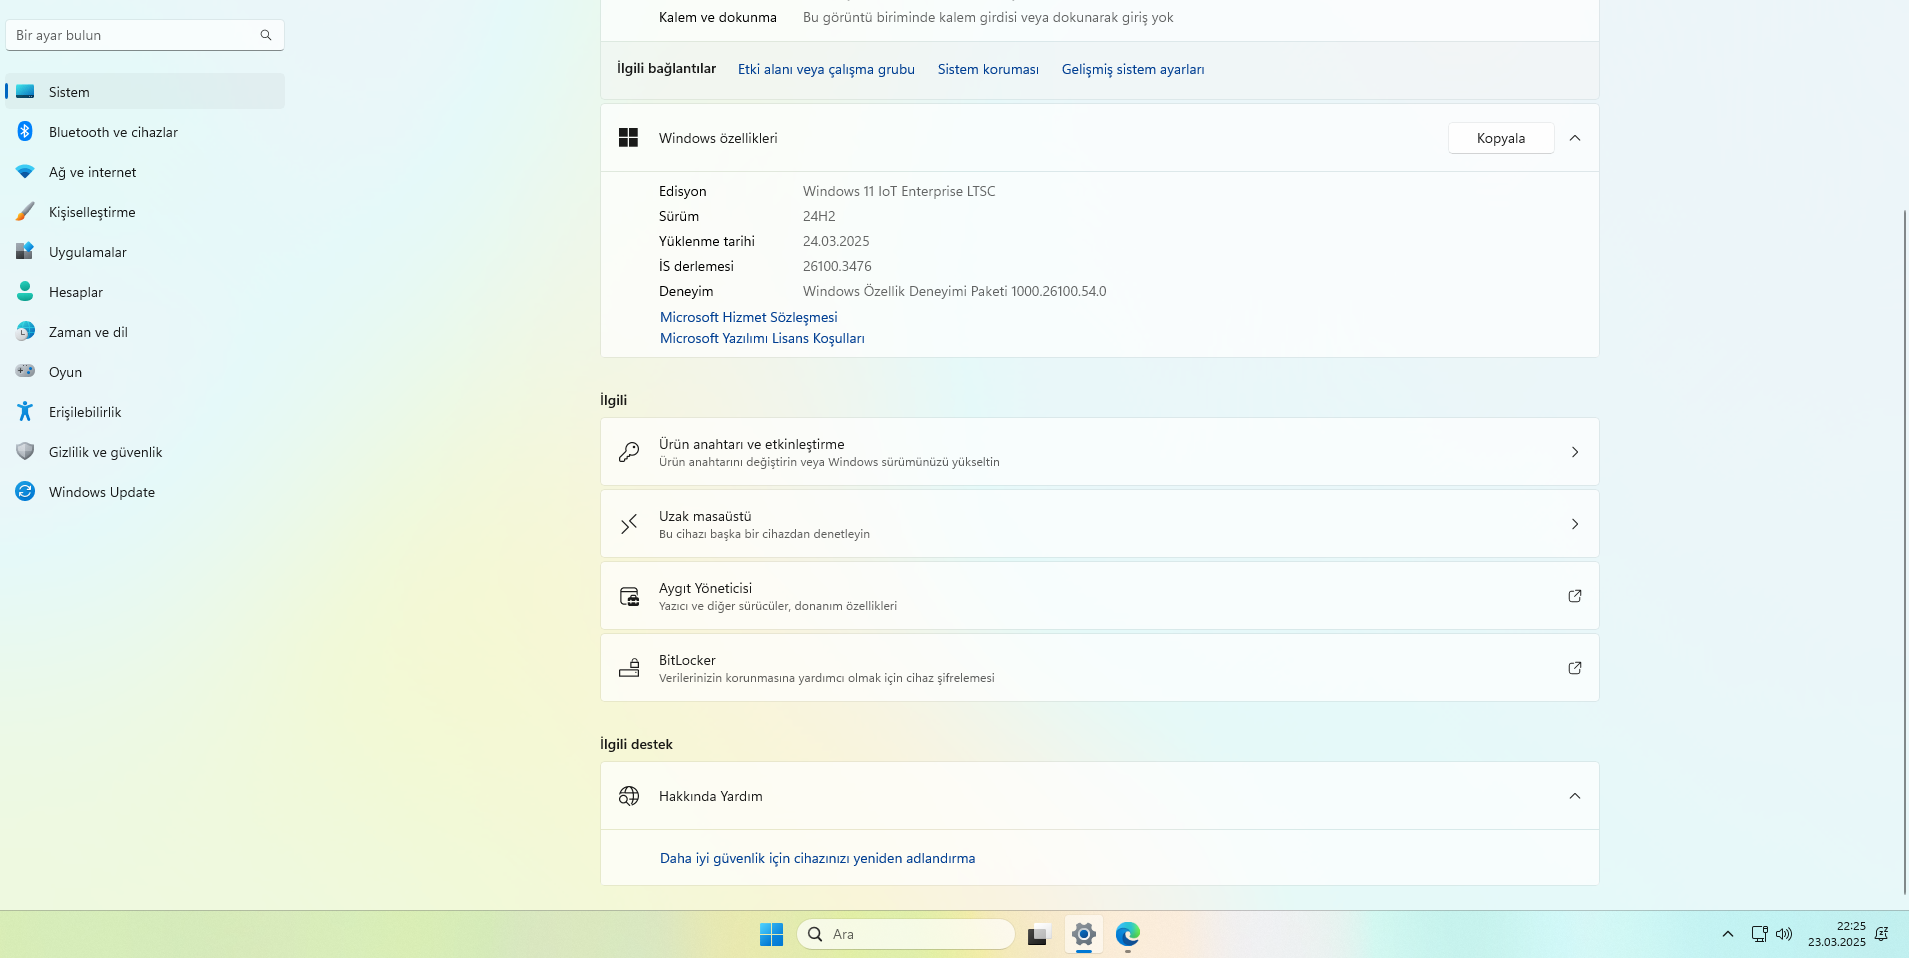Open Microsoft Yazılımı Lisans Koşulları link
Image resolution: width=1909 pixels, height=958 pixels.
point(762,338)
